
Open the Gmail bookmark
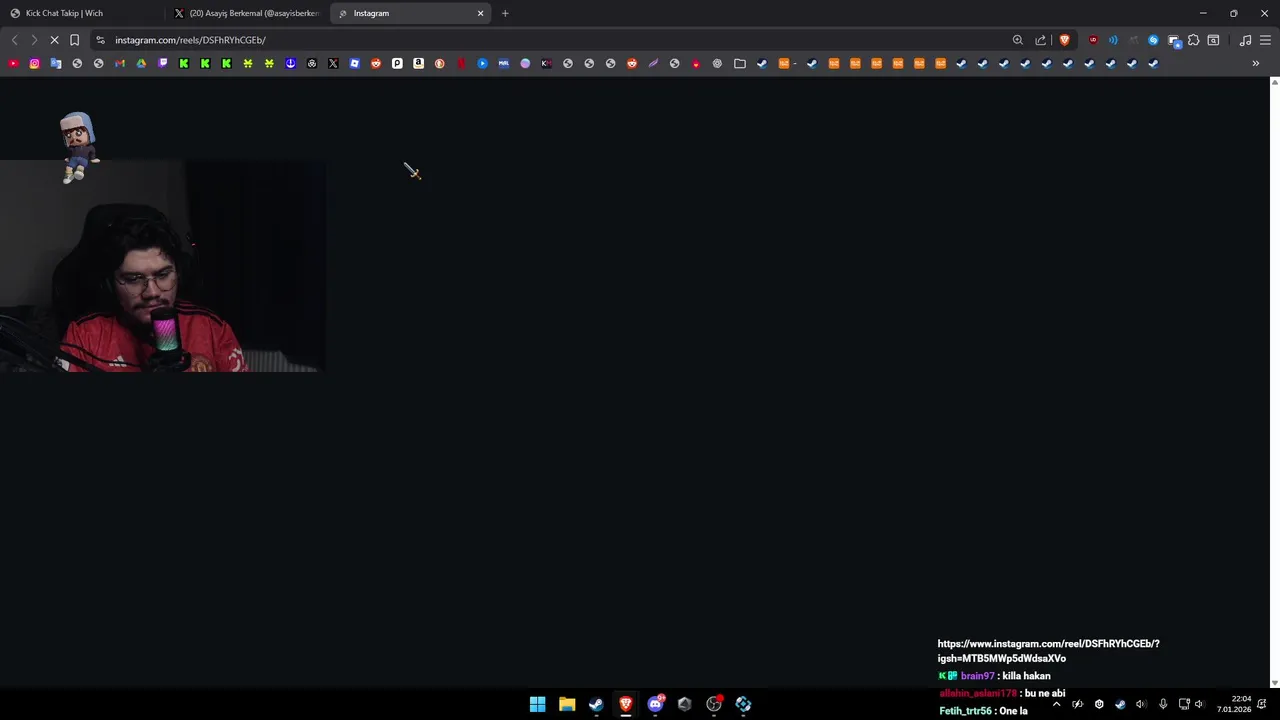(x=120, y=63)
